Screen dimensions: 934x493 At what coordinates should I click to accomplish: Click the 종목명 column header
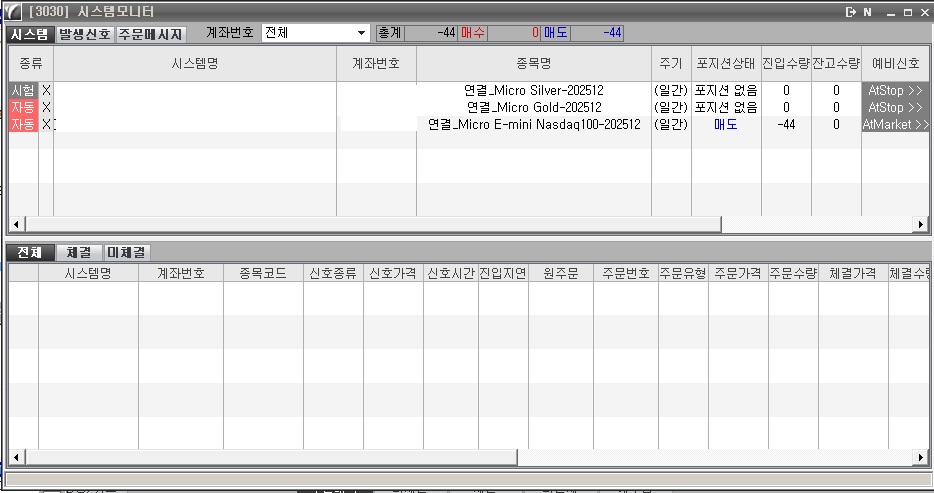tap(533, 63)
